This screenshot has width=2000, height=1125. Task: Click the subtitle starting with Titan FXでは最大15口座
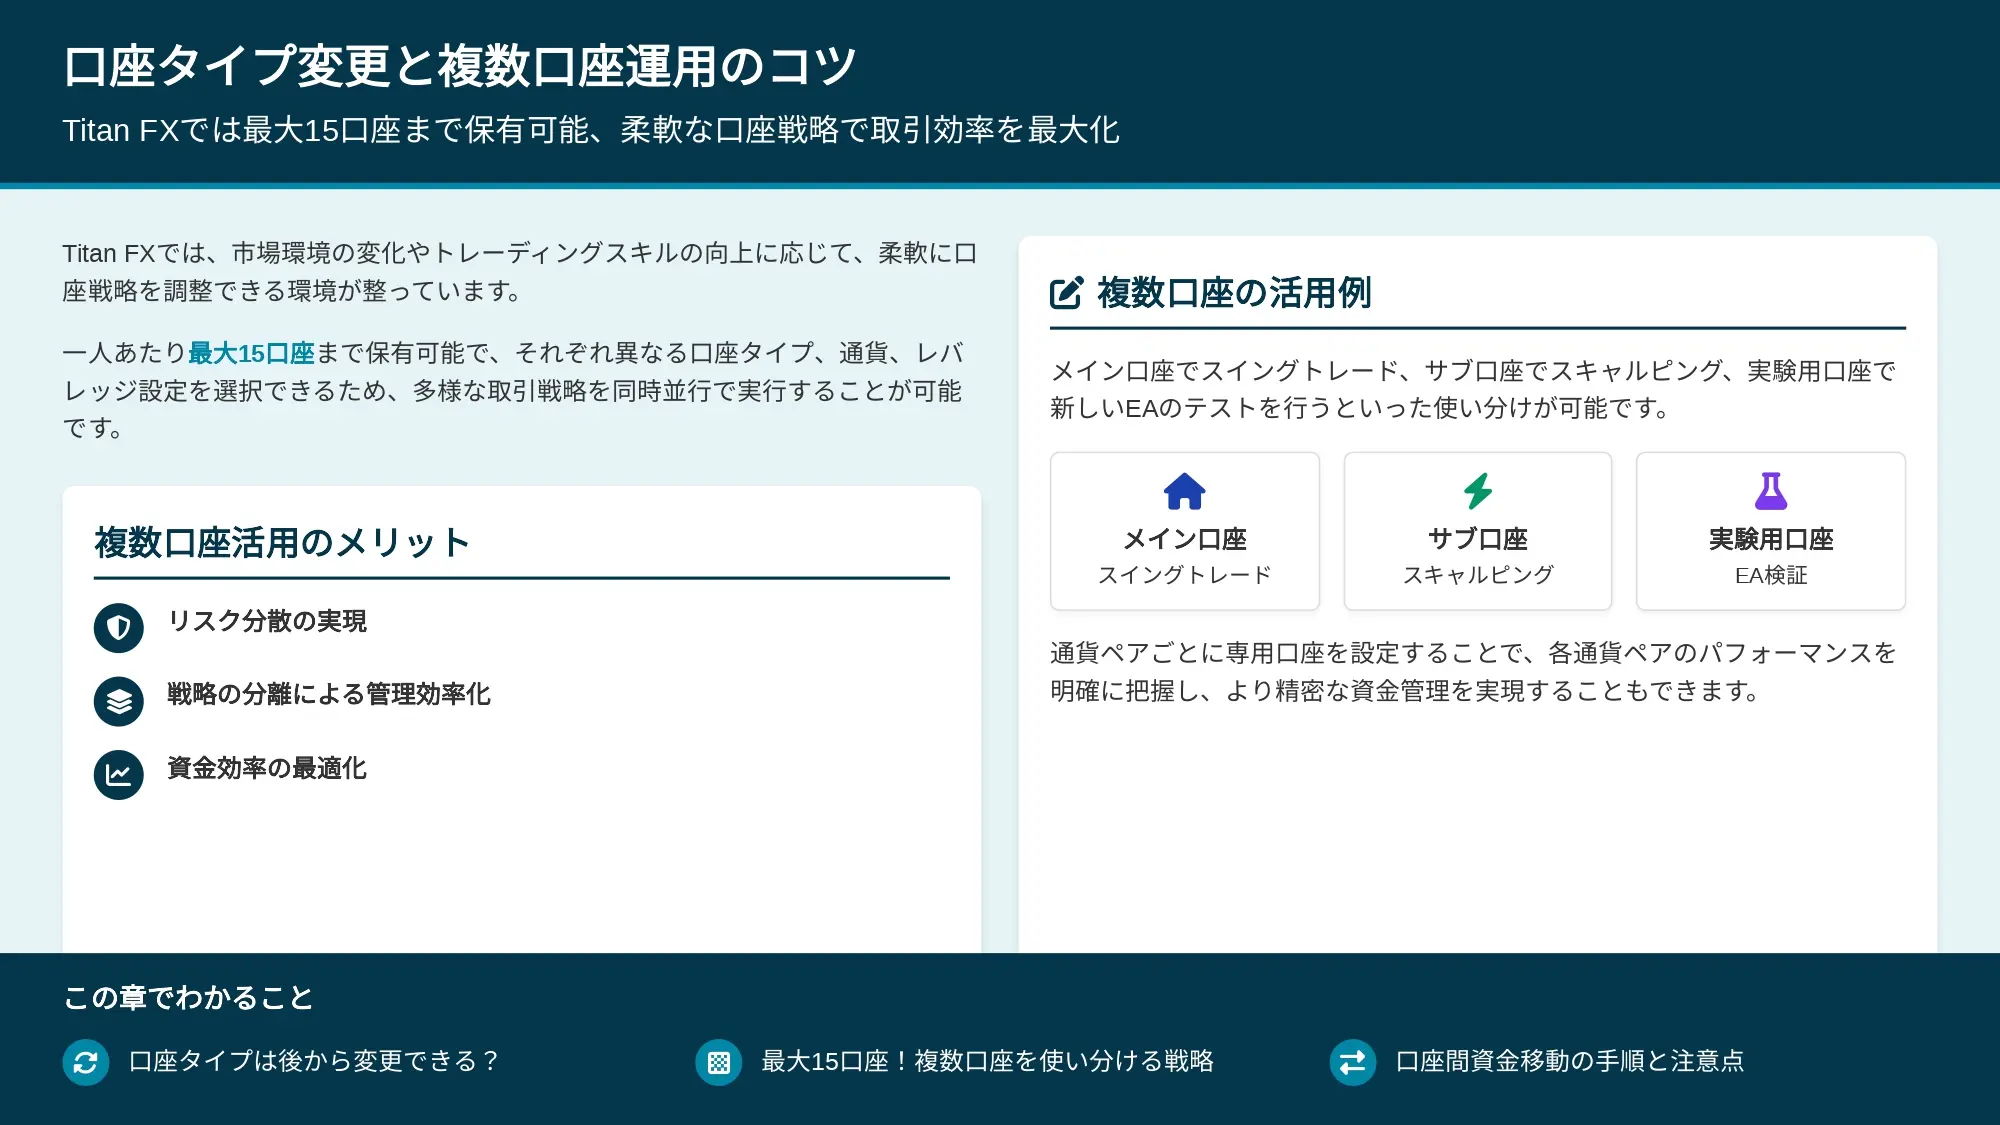591,130
